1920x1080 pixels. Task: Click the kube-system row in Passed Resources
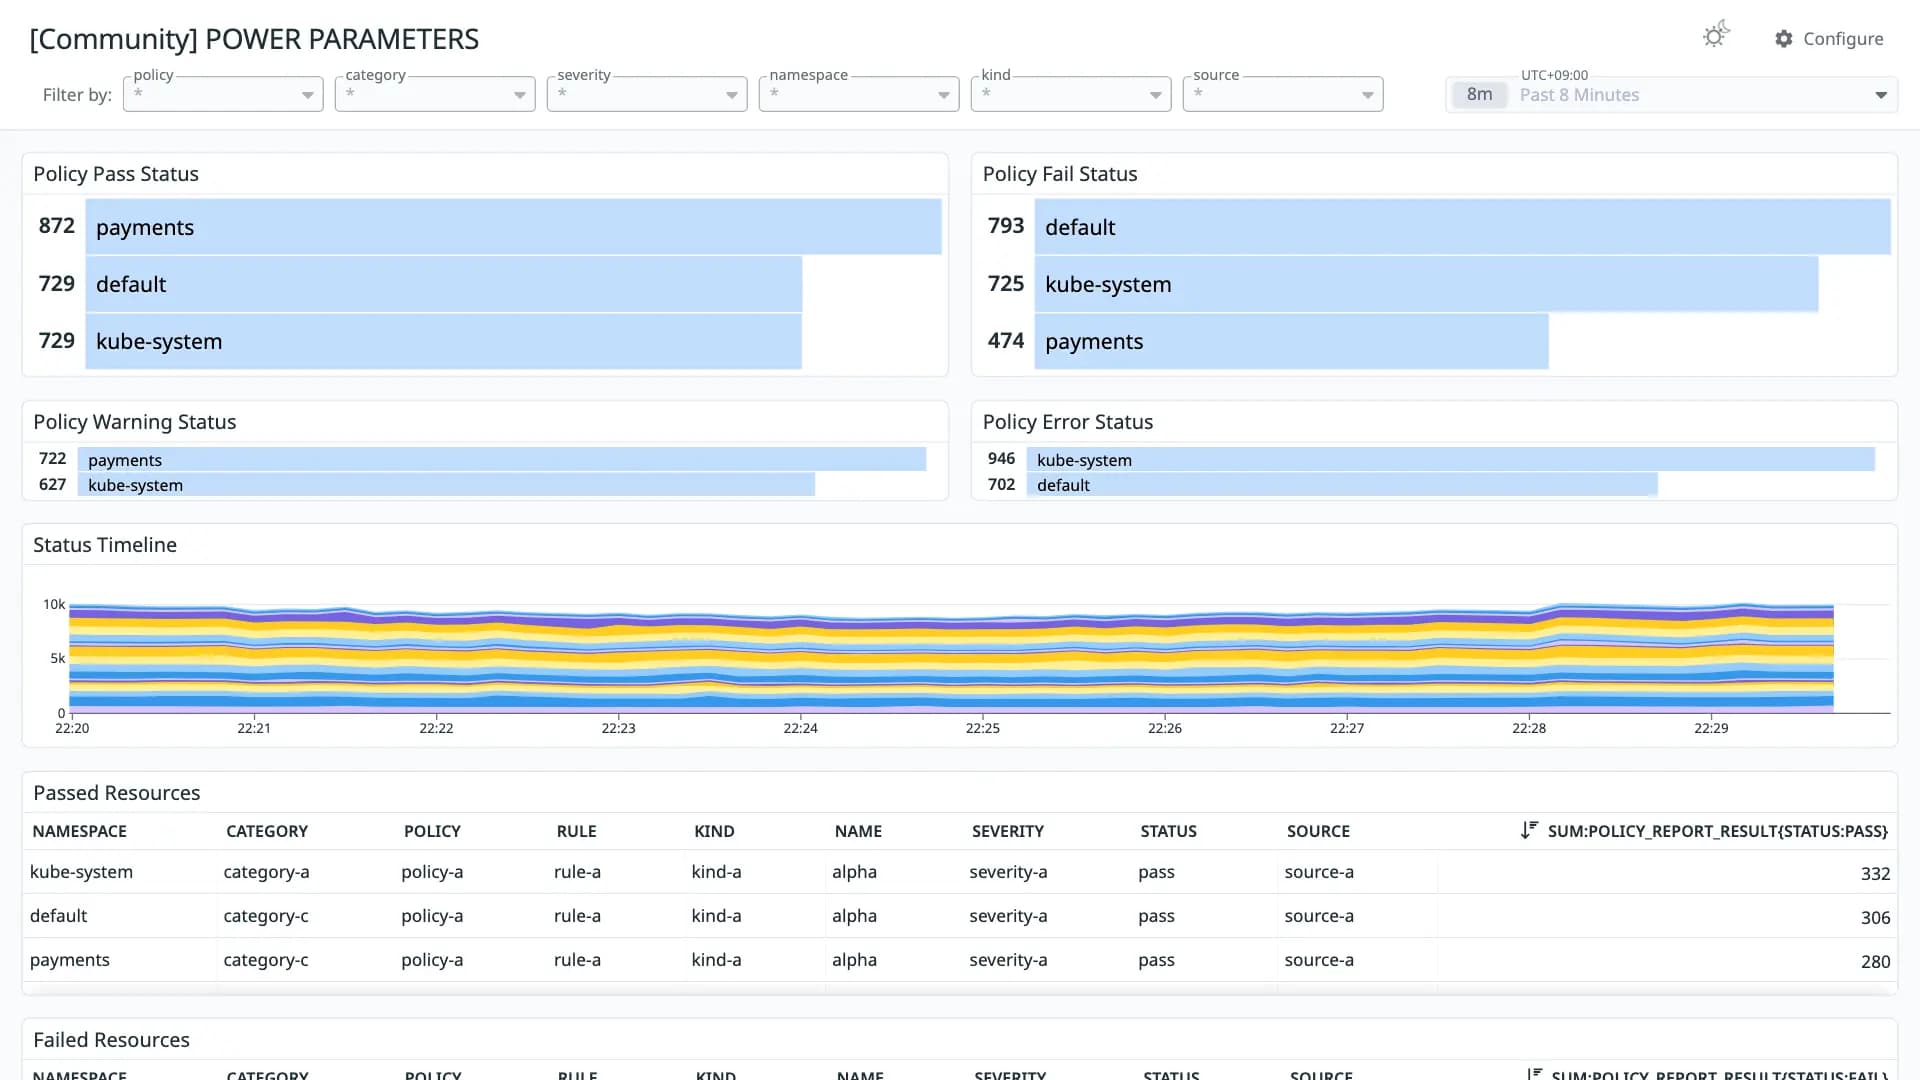click(x=960, y=872)
